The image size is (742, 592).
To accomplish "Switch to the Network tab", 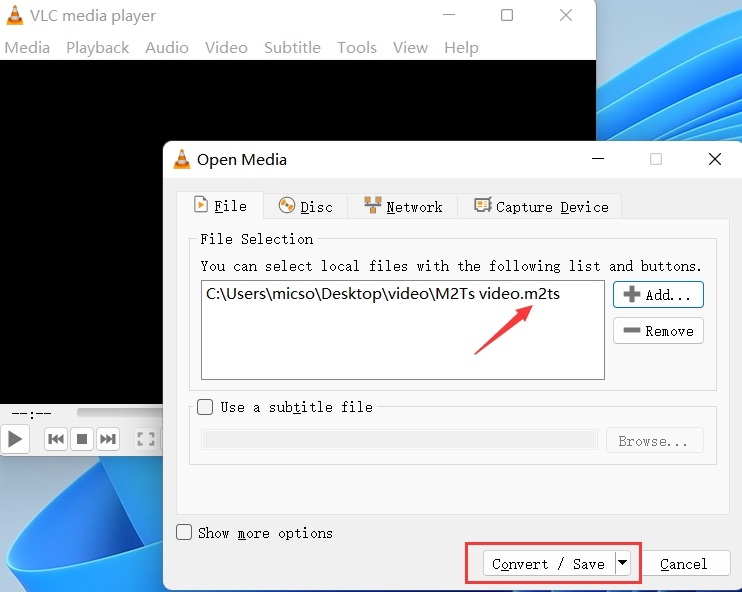I will (403, 207).
